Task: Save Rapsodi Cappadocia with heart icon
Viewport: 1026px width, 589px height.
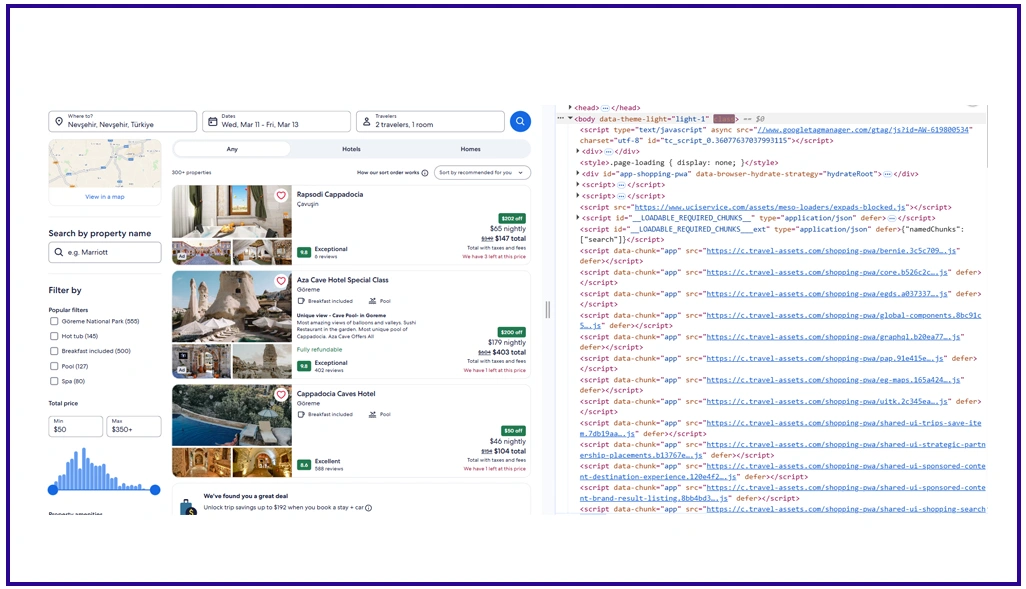Action: click(x=281, y=196)
